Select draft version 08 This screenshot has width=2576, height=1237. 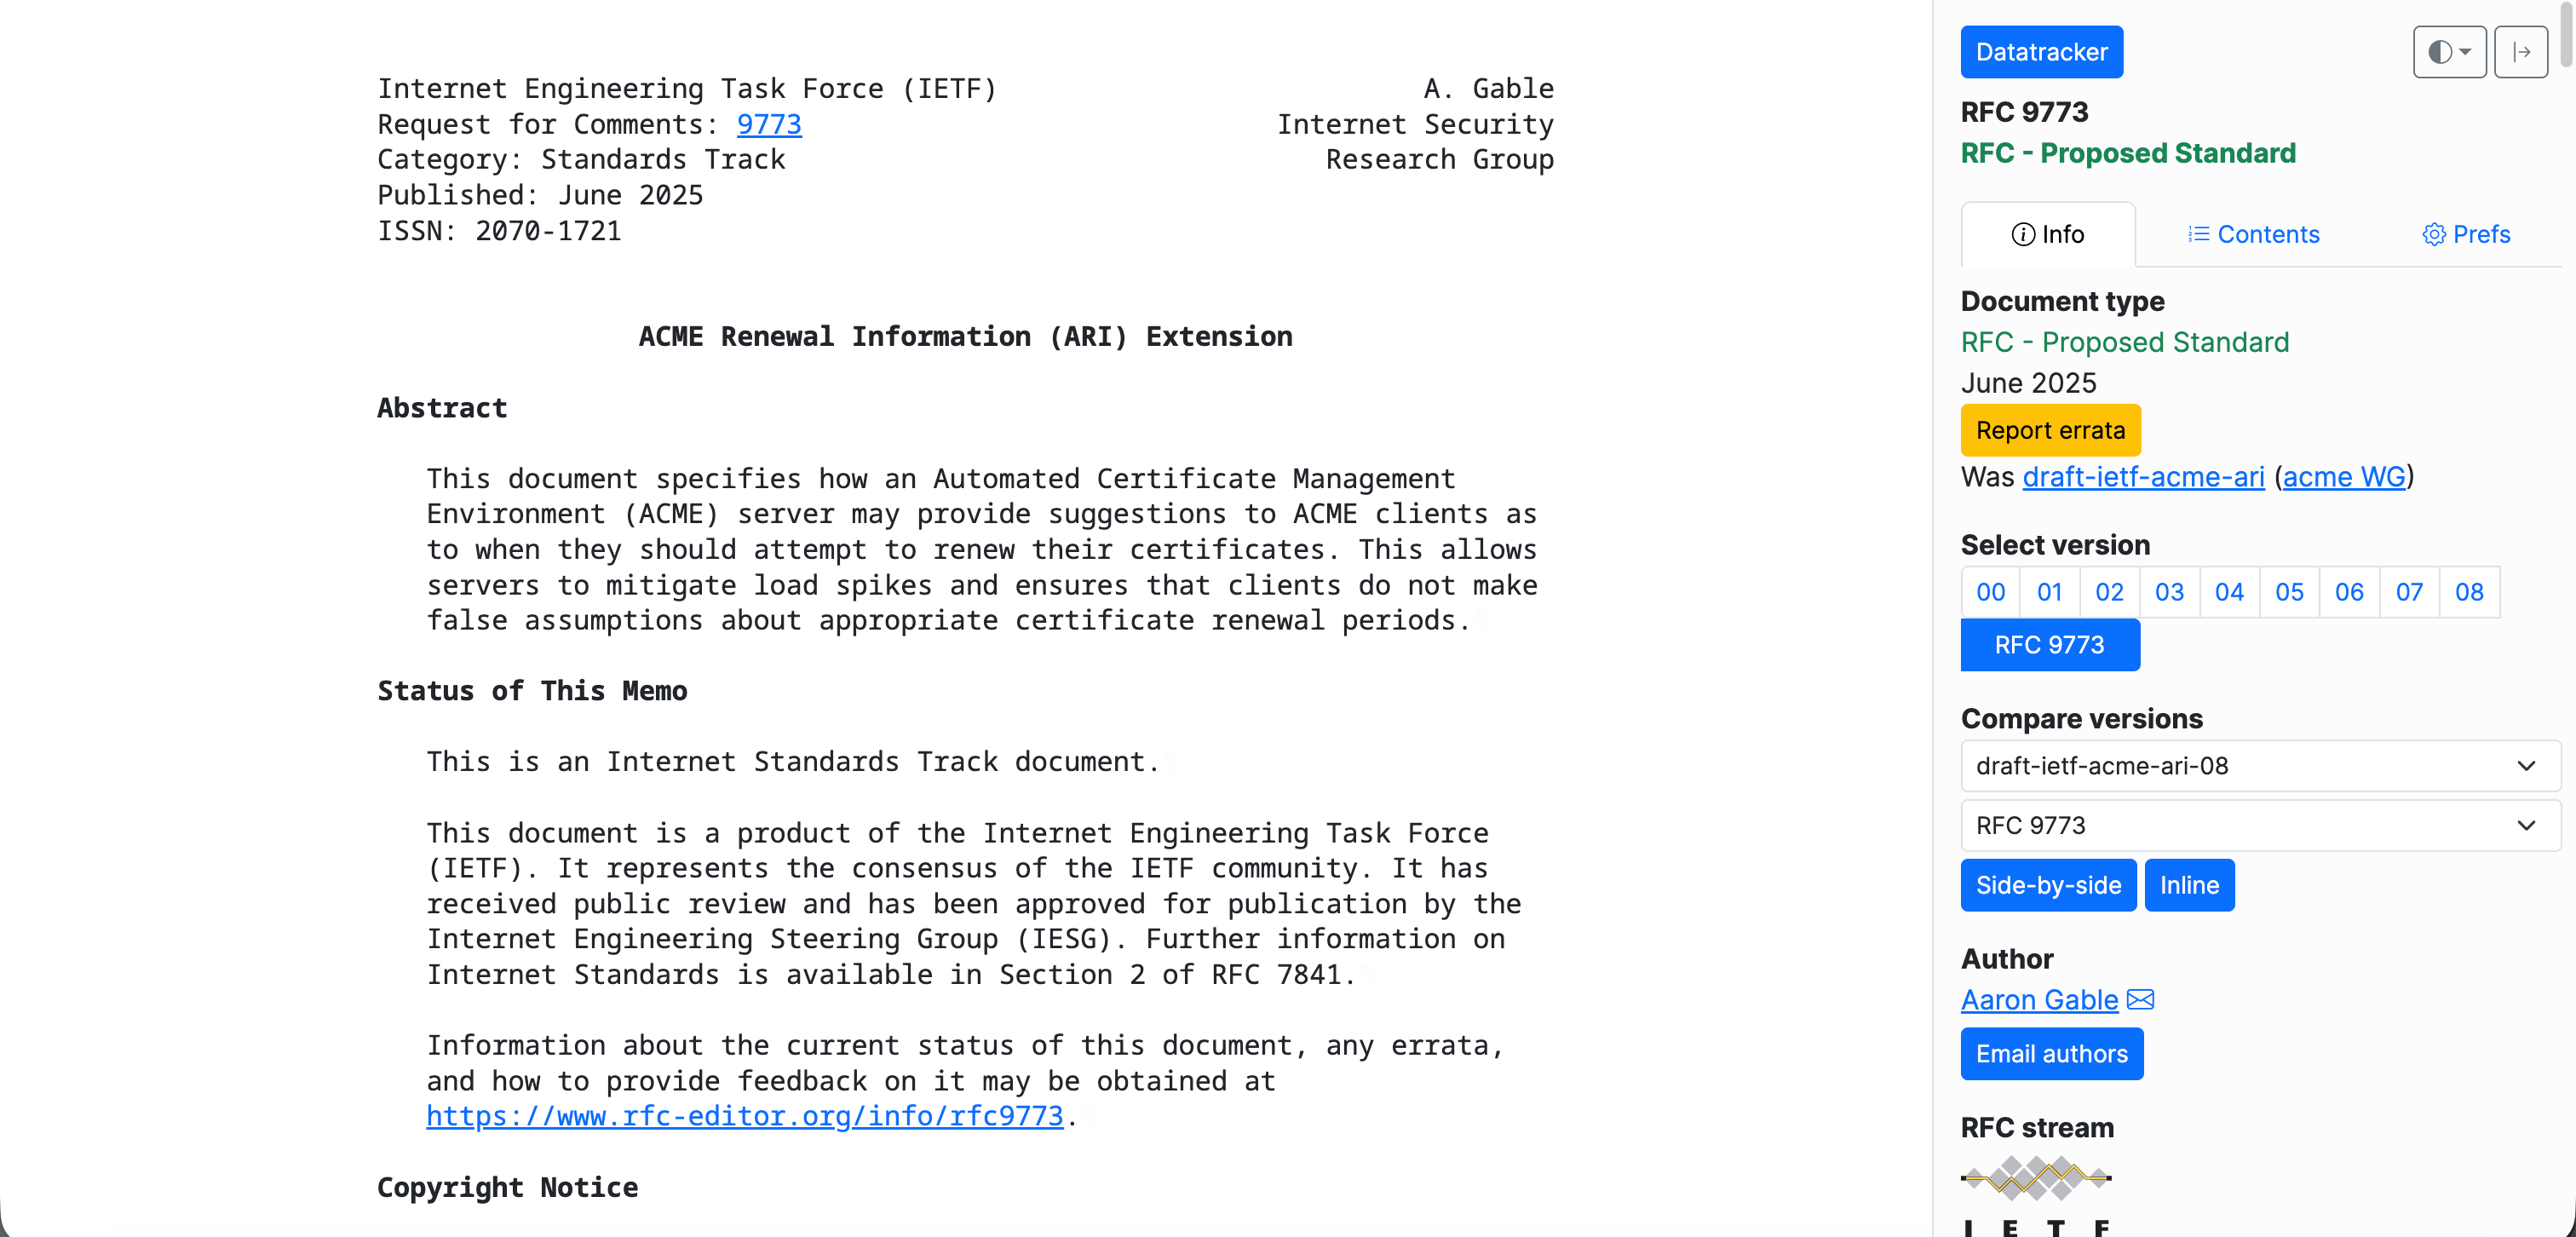2468,593
